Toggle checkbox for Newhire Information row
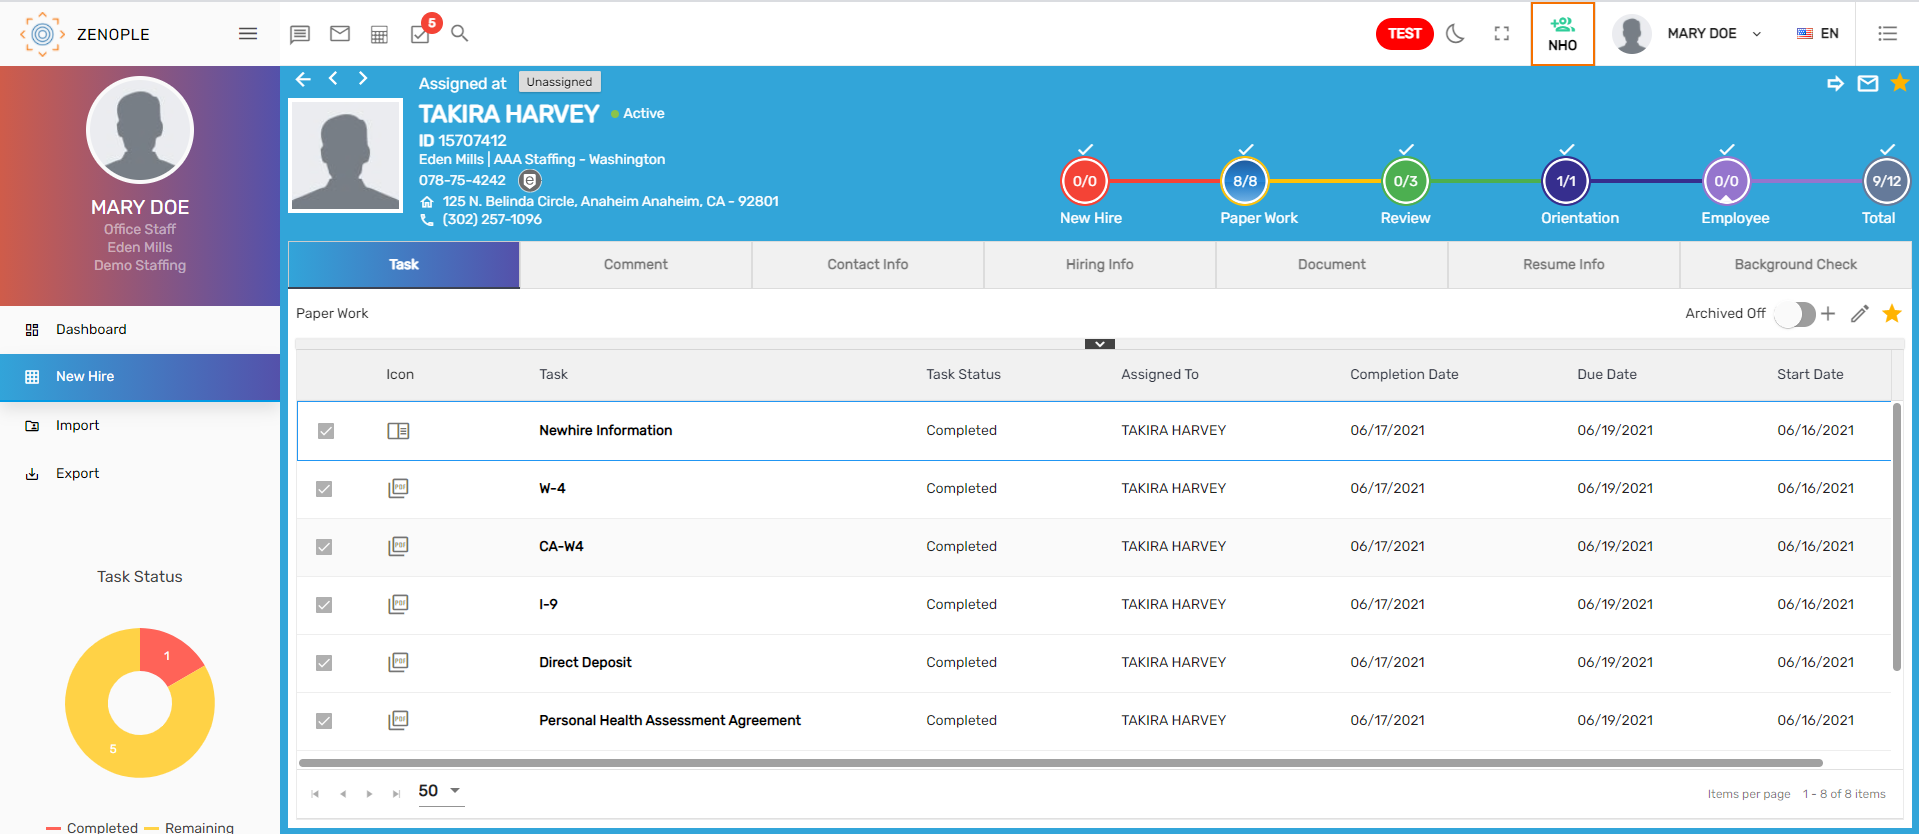 pyautogui.click(x=325, y=431)
